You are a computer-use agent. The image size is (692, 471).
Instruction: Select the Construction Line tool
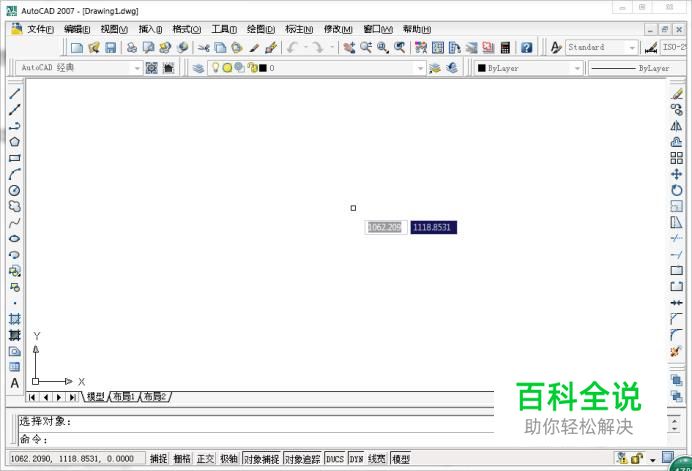click(15, 109)
